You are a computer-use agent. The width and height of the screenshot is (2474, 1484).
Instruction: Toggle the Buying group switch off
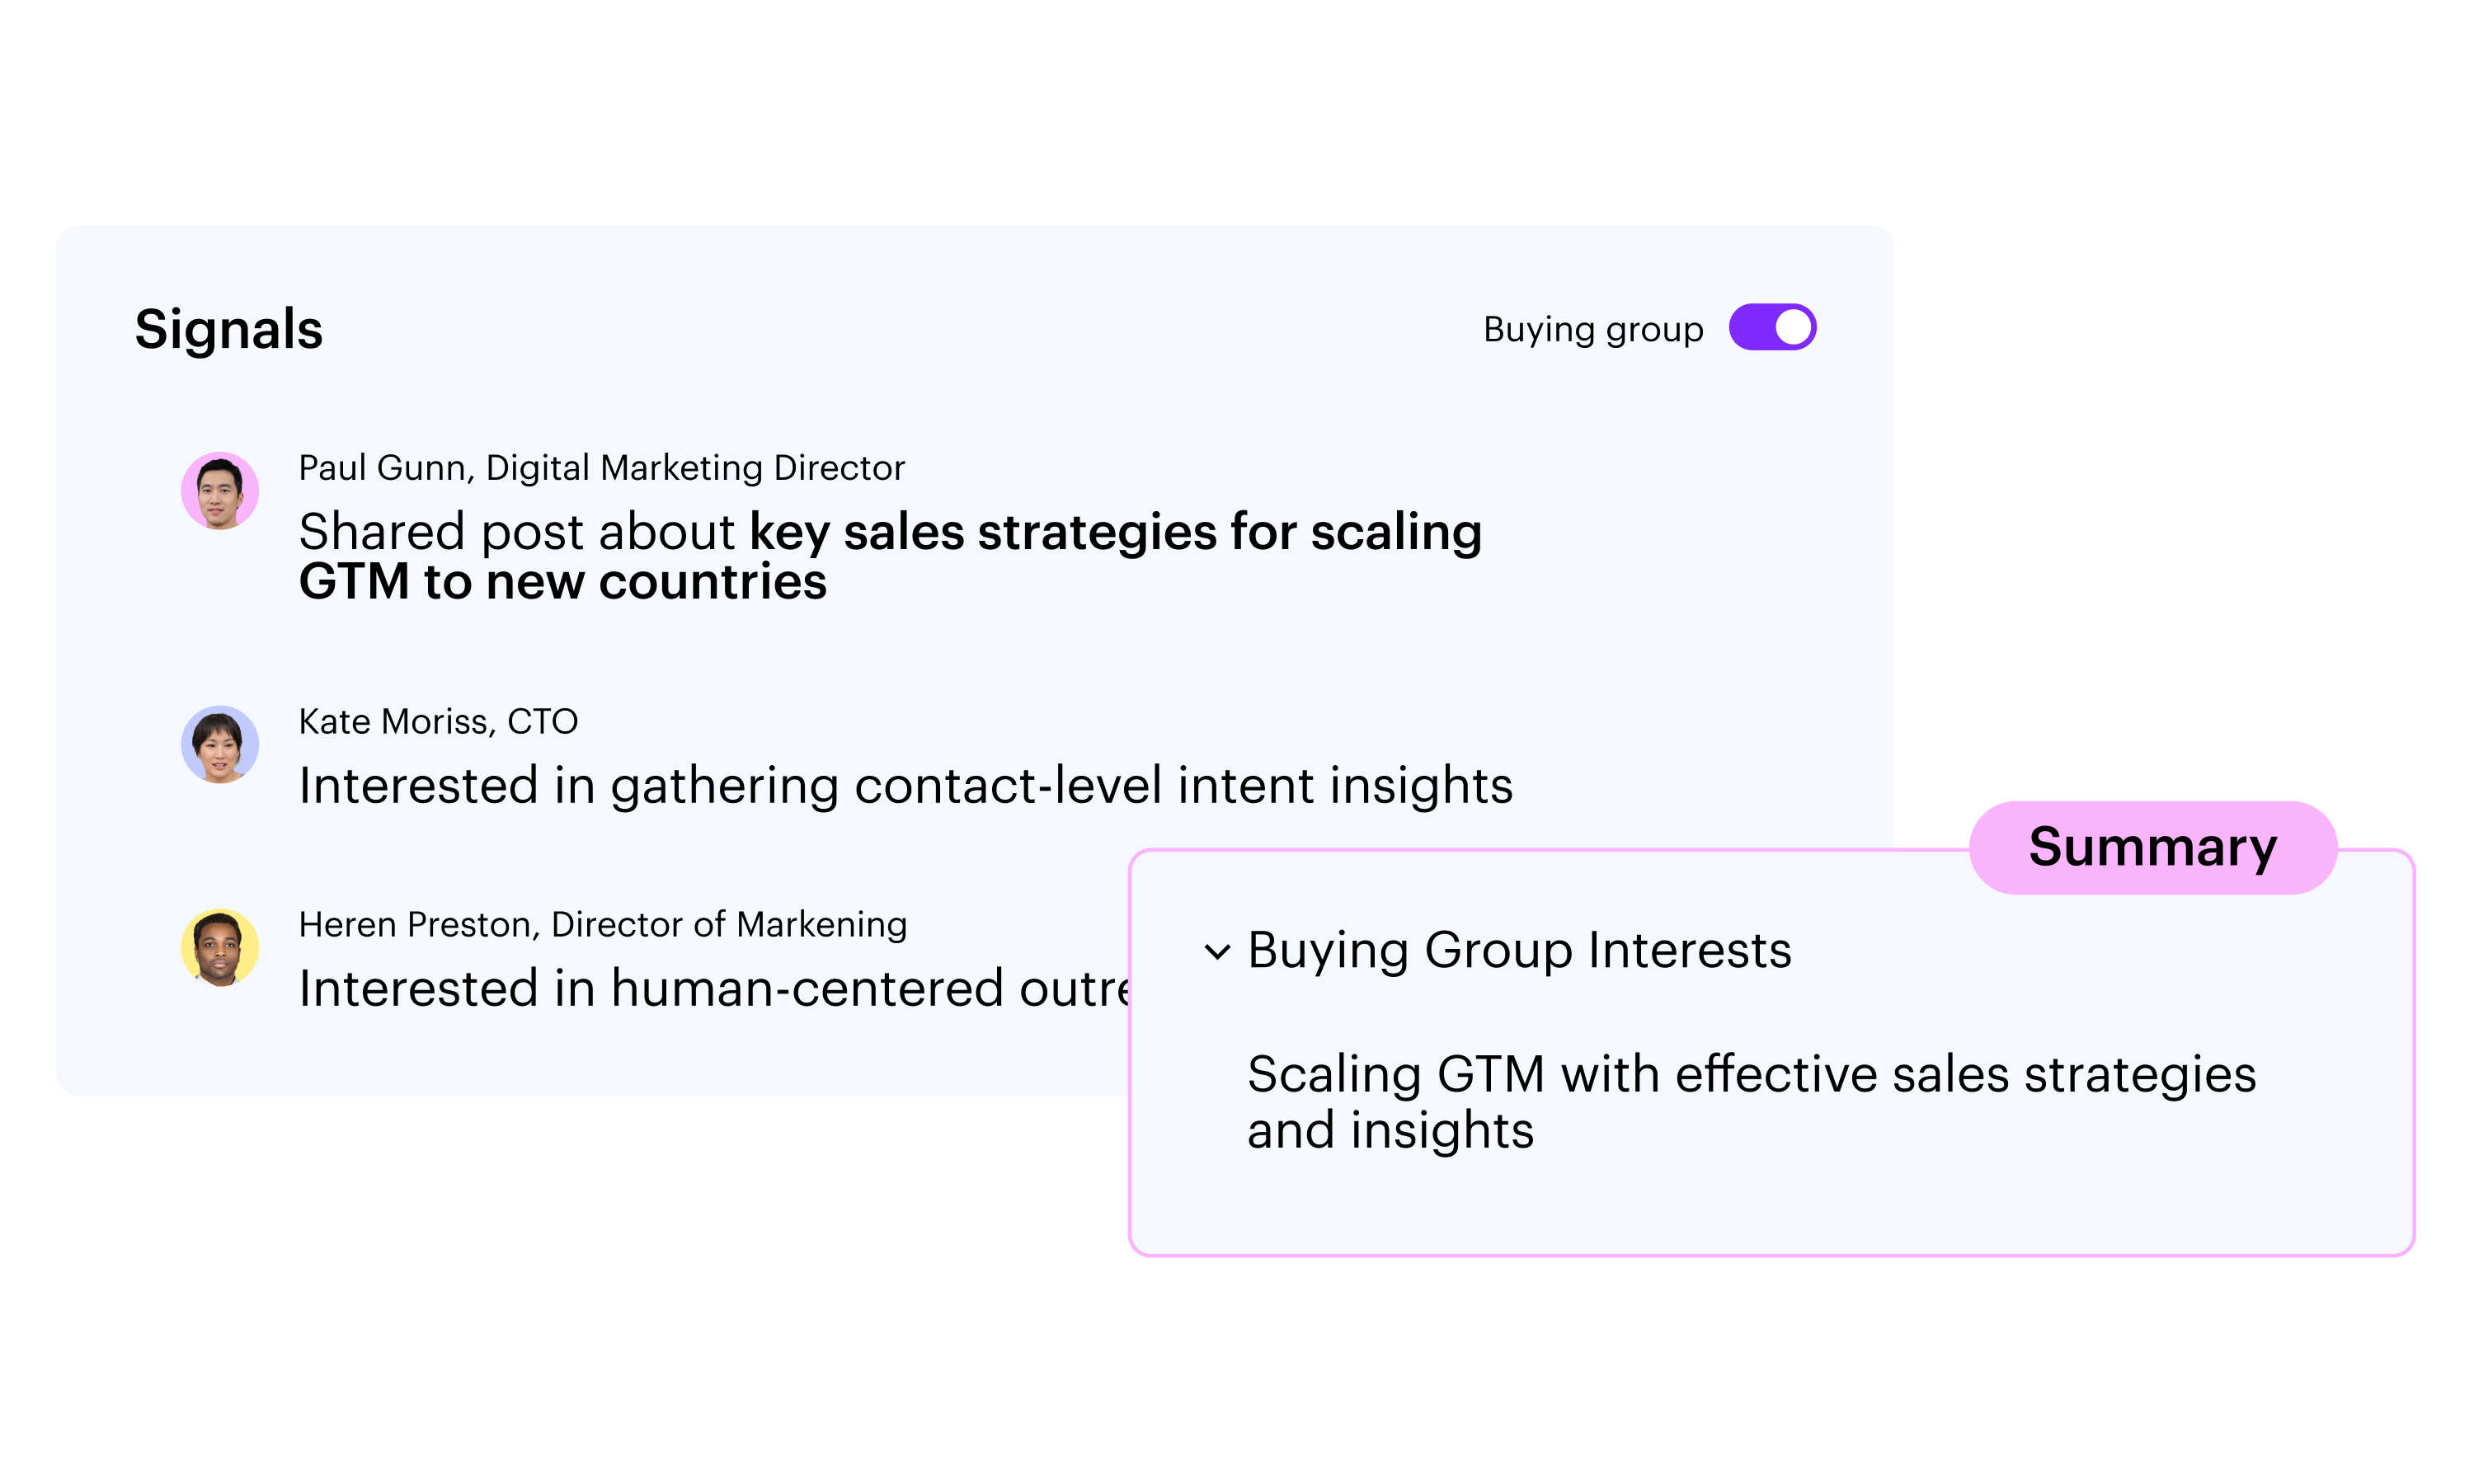pyautogui.click(x=1771, y=328)
